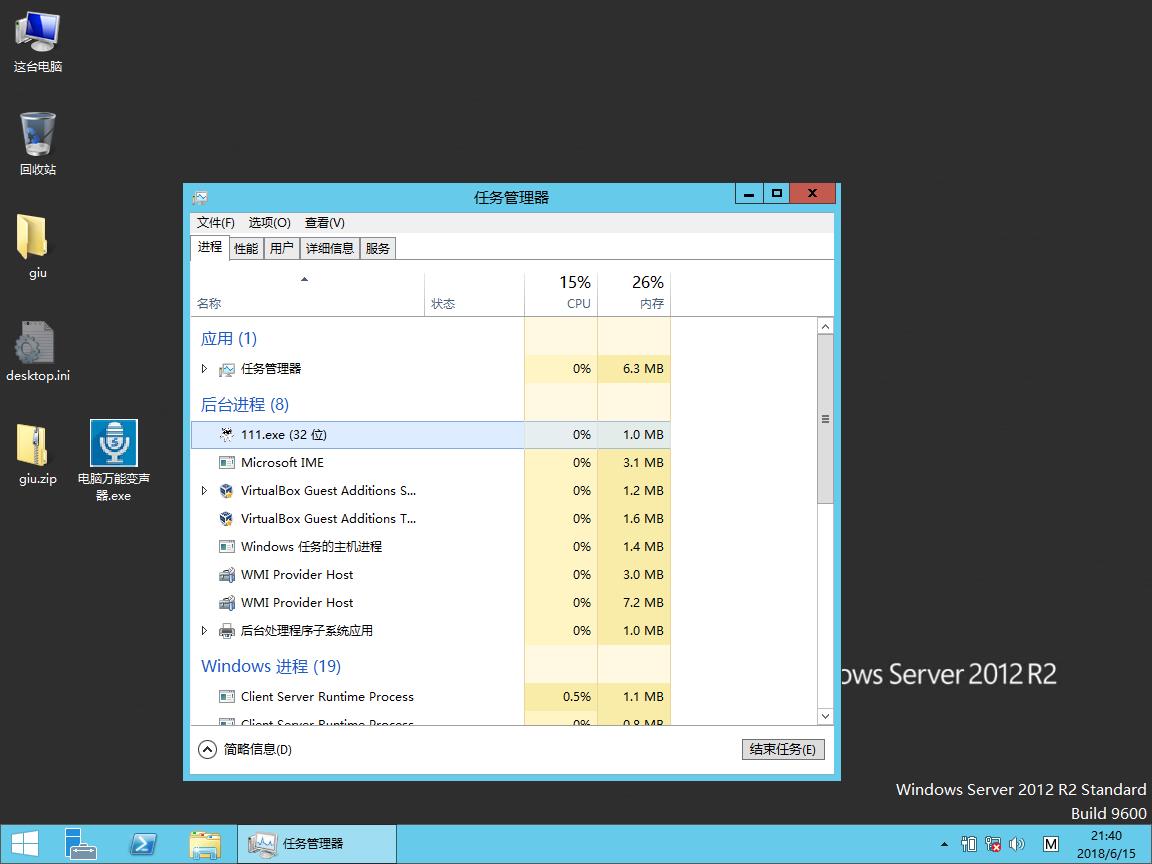The height and width of the screenshot is (864, 1152).
Task: Click Windows 任务的主机进程 row text
Action: (x=312, y=547)
